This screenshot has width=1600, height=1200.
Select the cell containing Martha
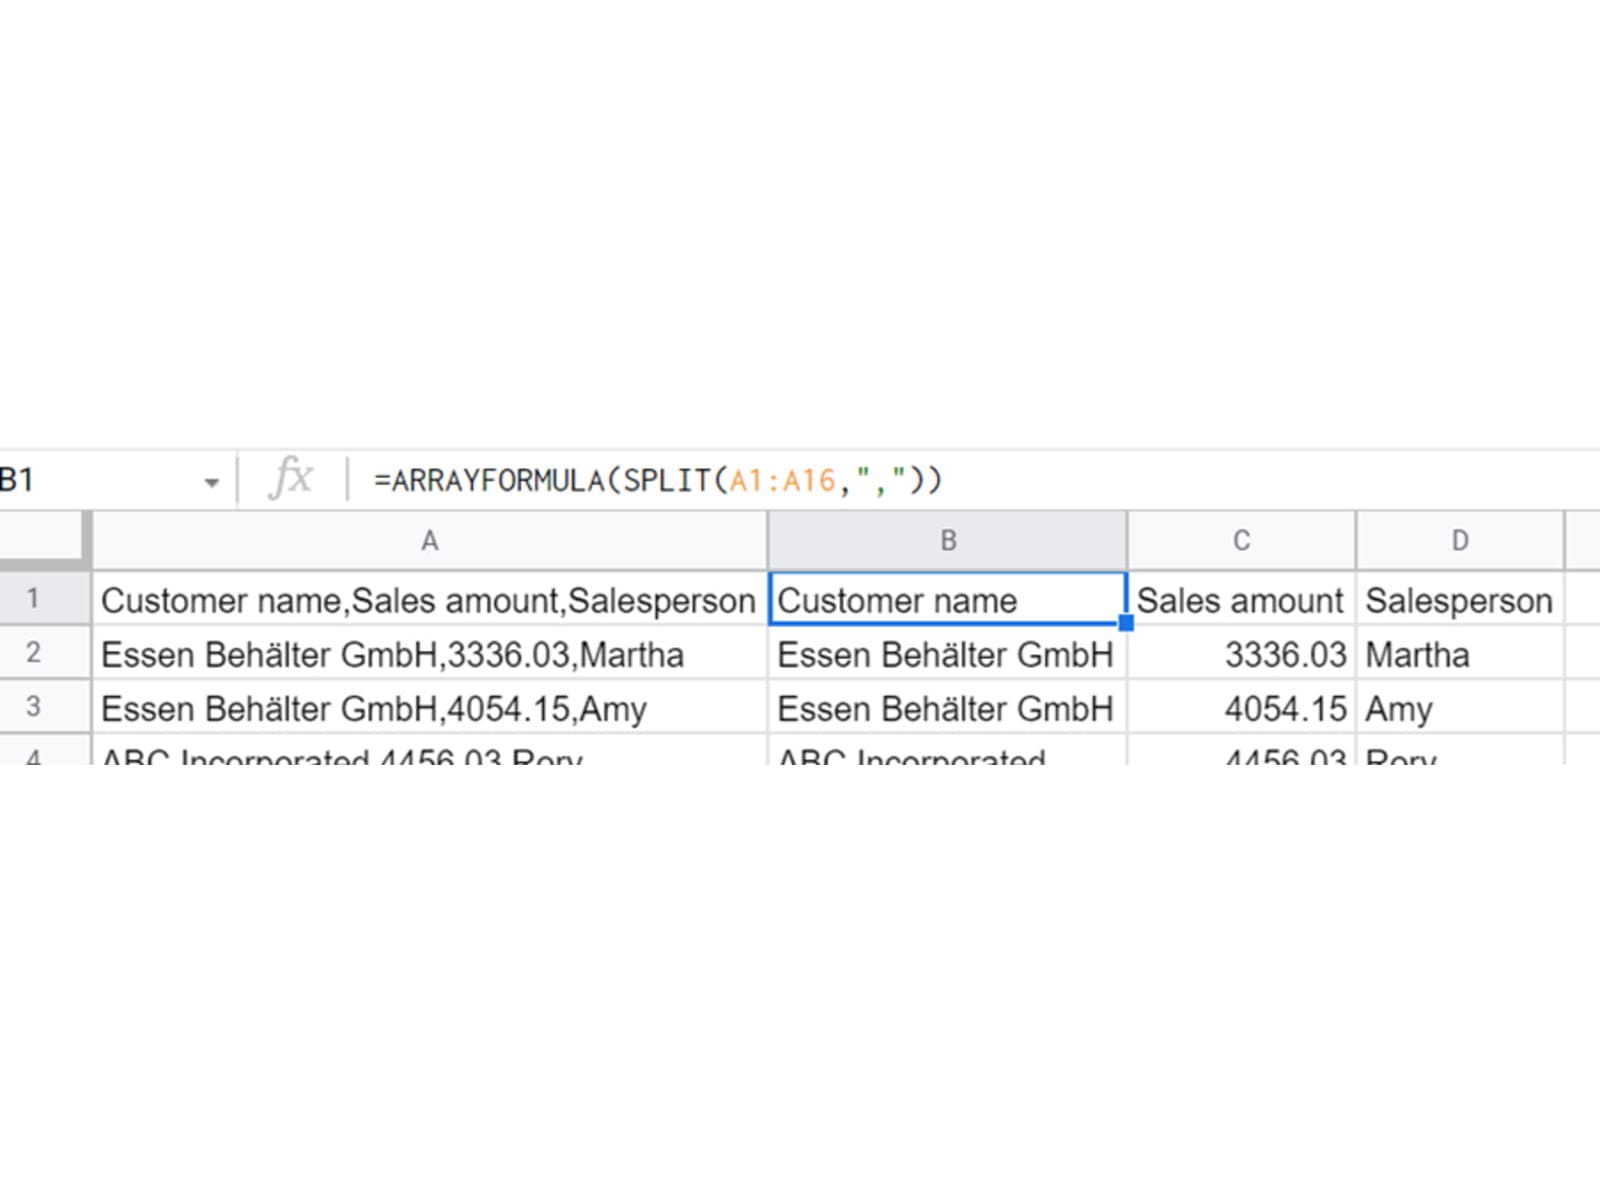(1459, 655)
